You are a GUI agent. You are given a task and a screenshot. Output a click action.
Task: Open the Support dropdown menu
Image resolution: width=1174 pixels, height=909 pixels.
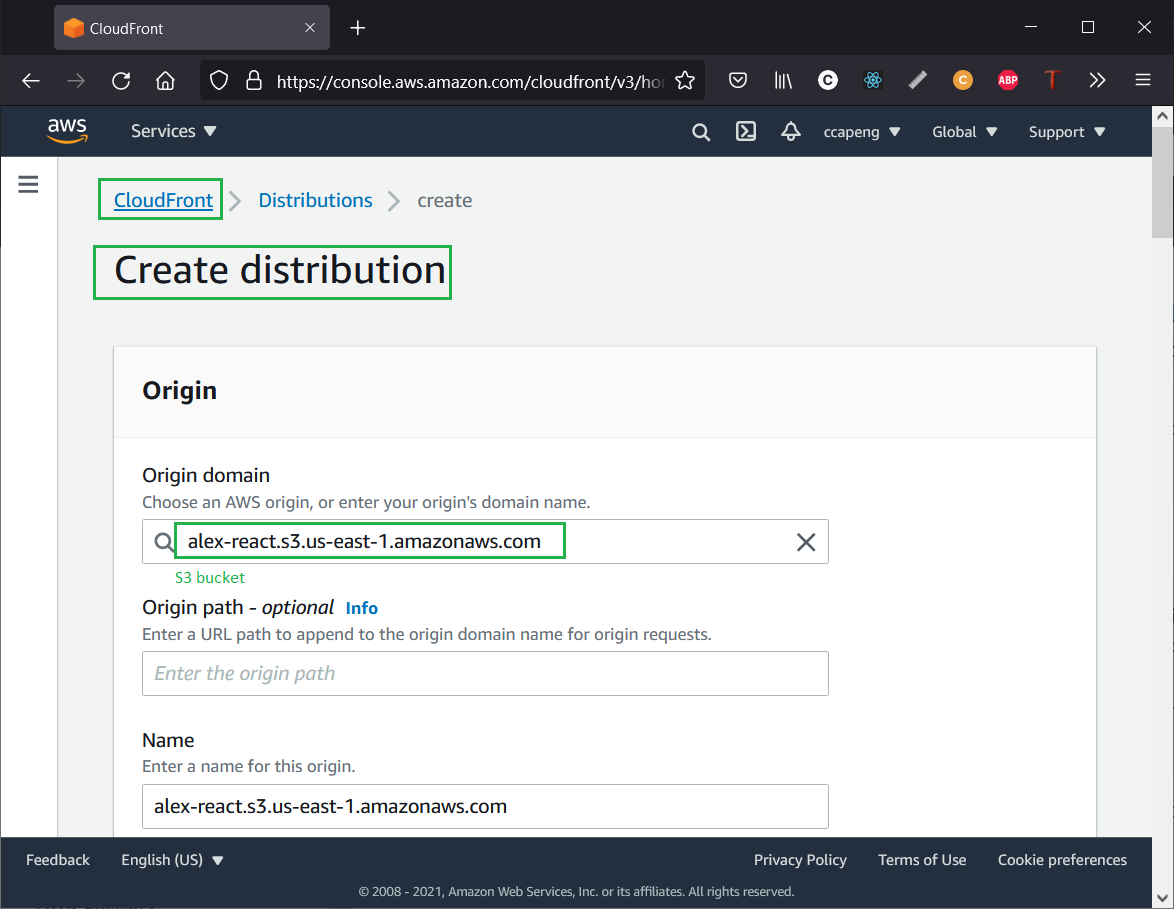(1067, 132)
